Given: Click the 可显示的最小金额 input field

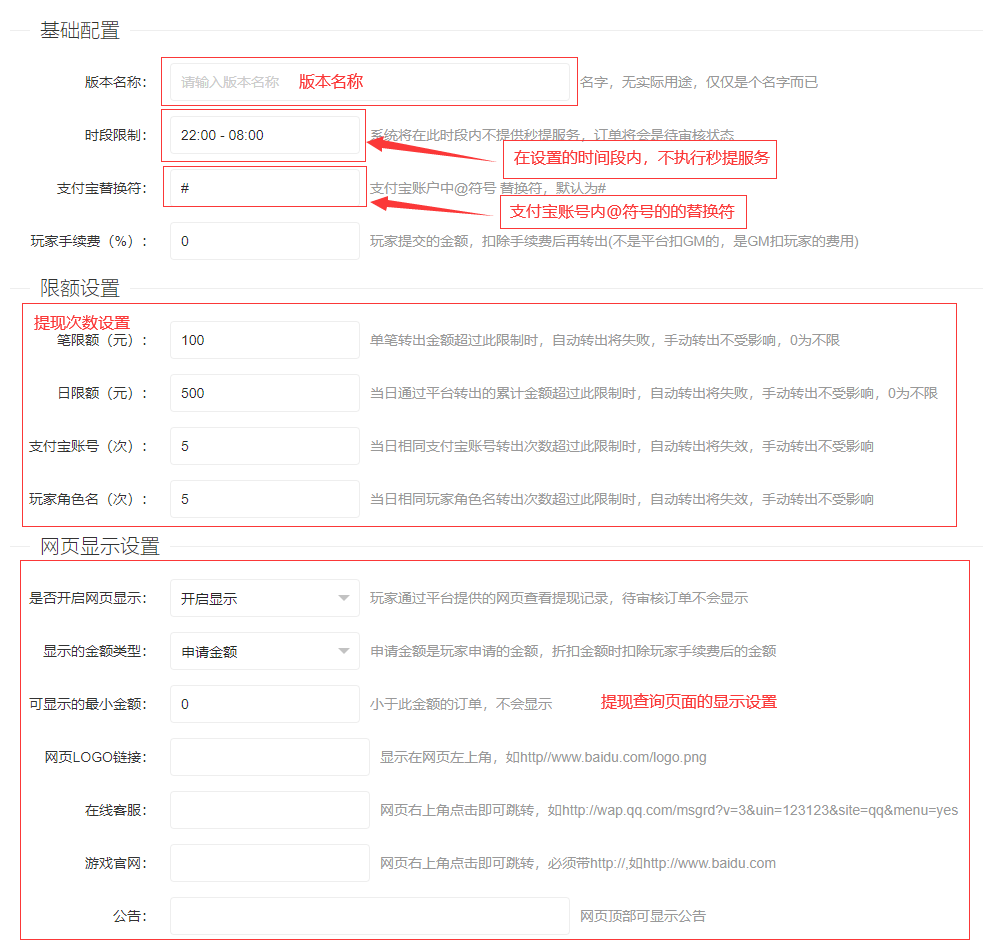Looking at the screenshot, I should [x=265, y=704].
